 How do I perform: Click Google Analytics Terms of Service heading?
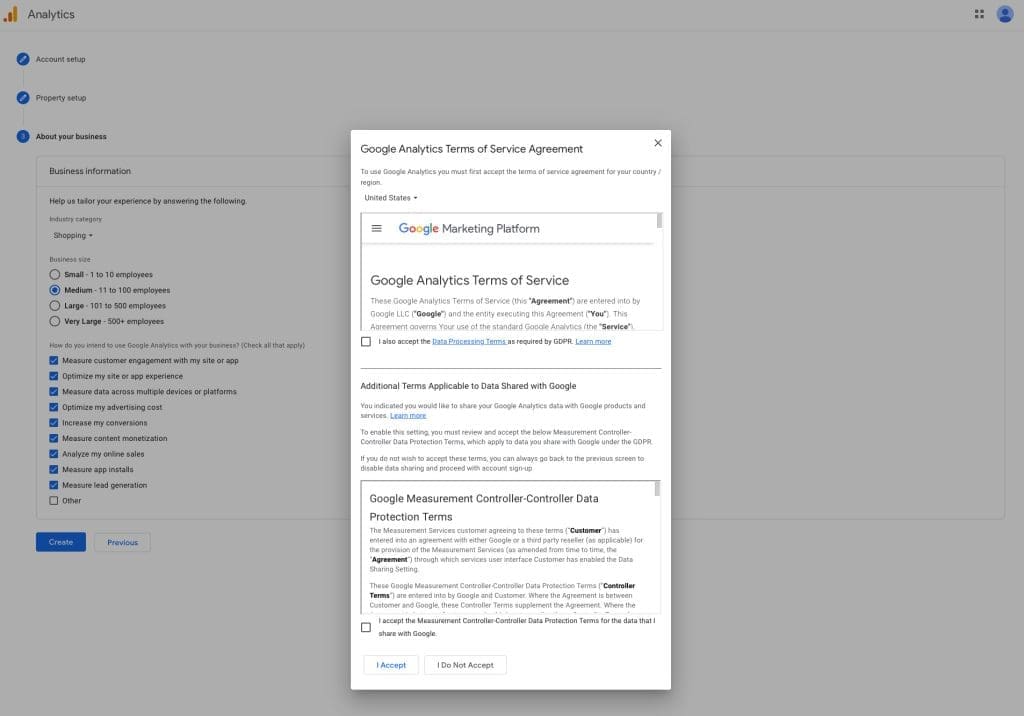click(469, 280)
